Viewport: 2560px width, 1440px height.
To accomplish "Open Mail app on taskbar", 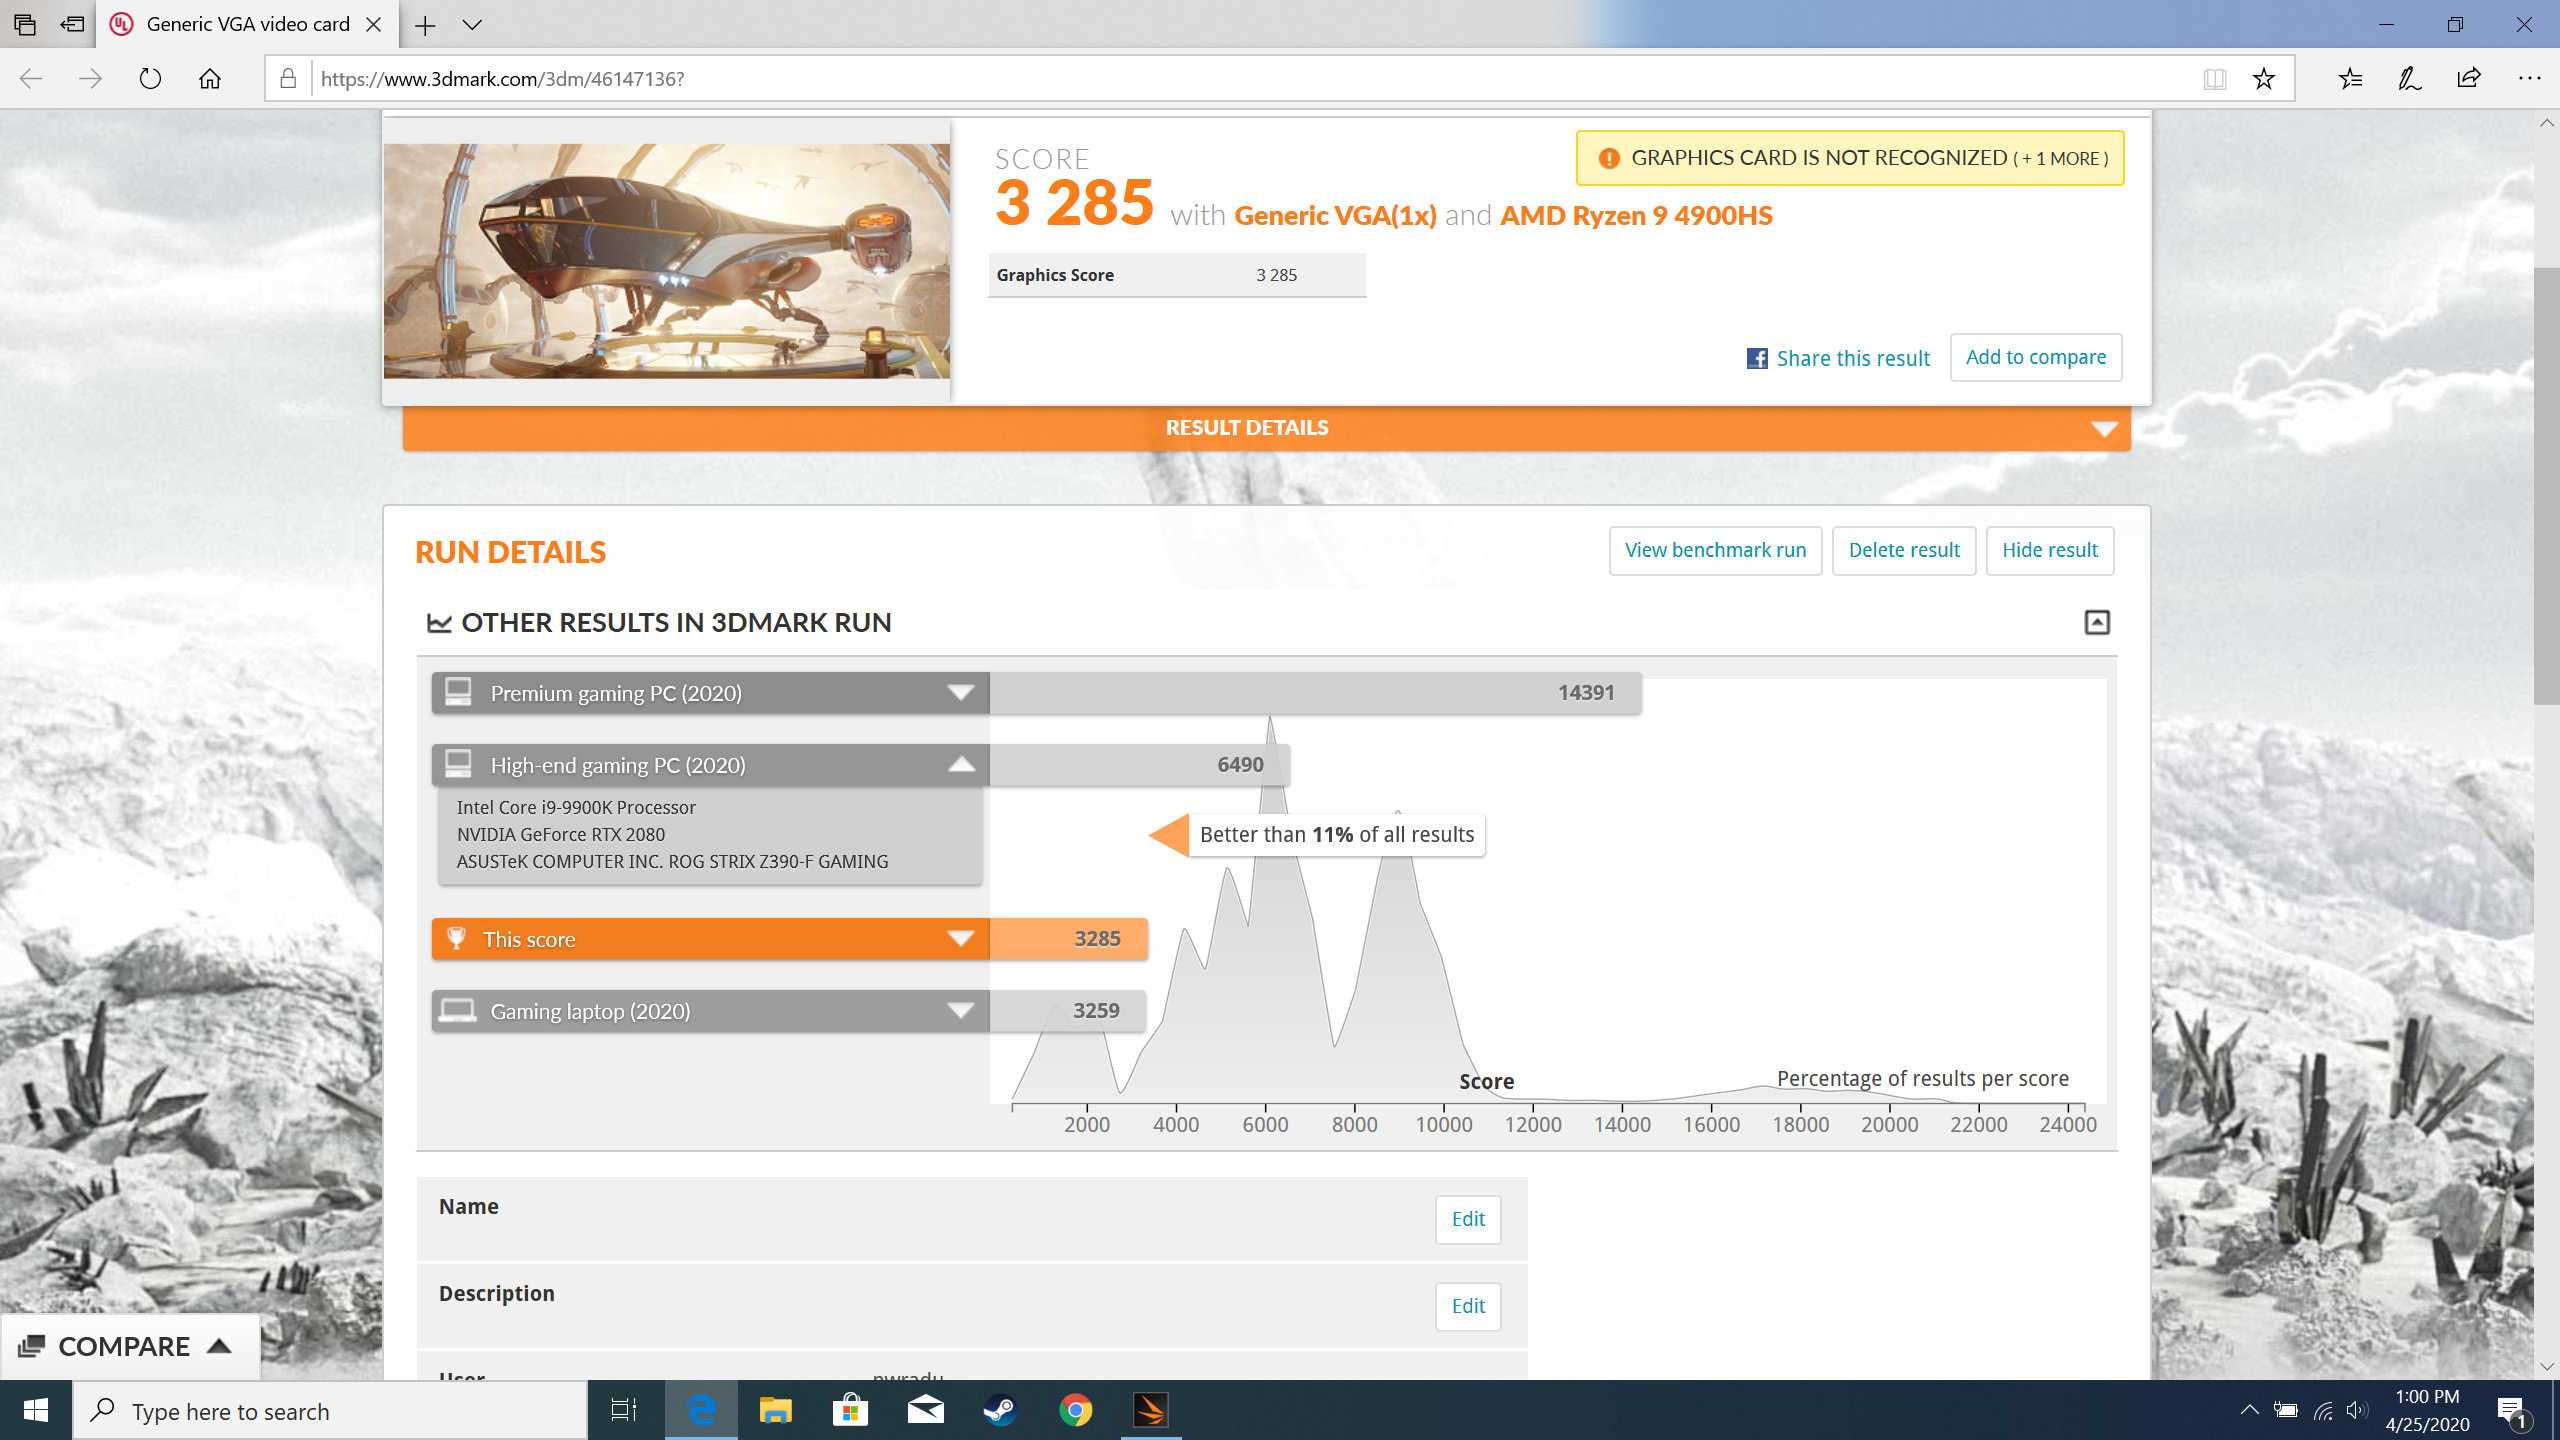I will [x=926, y=1411].
